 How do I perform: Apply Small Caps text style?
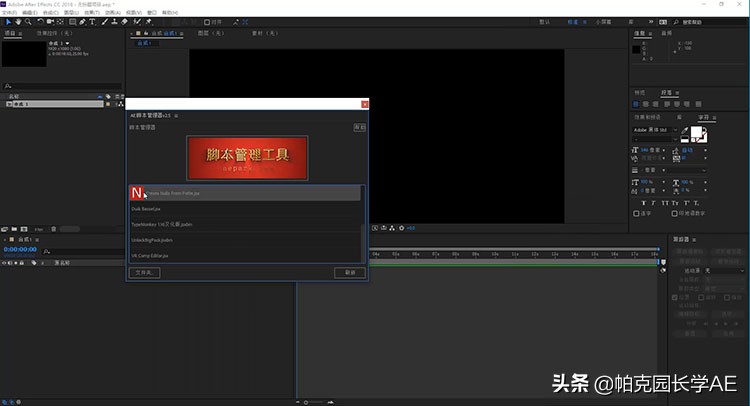tap(675, 203)
